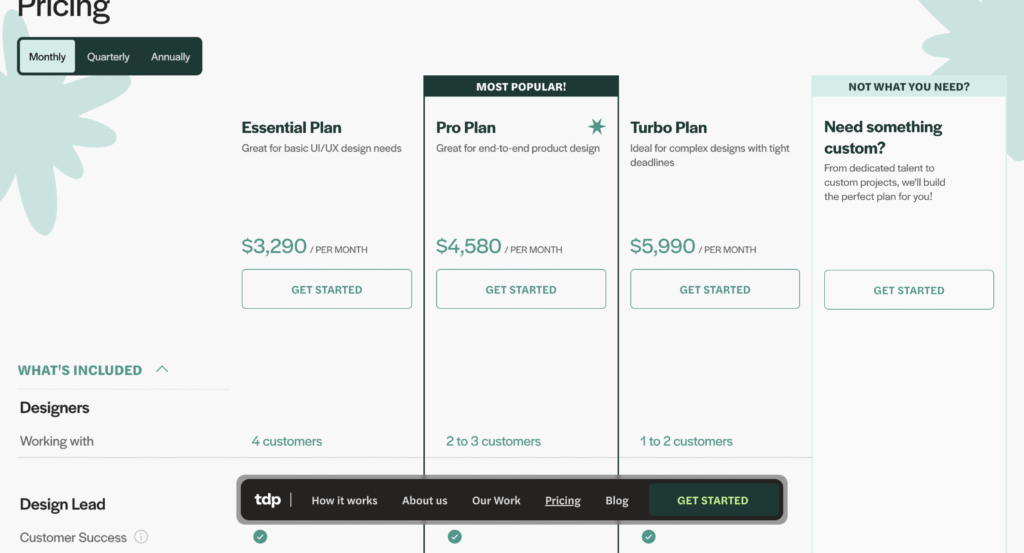The image size is (1024, 553).
Task: Click Turbo Plan Customer Success checkmark
Action: (648, 537)
